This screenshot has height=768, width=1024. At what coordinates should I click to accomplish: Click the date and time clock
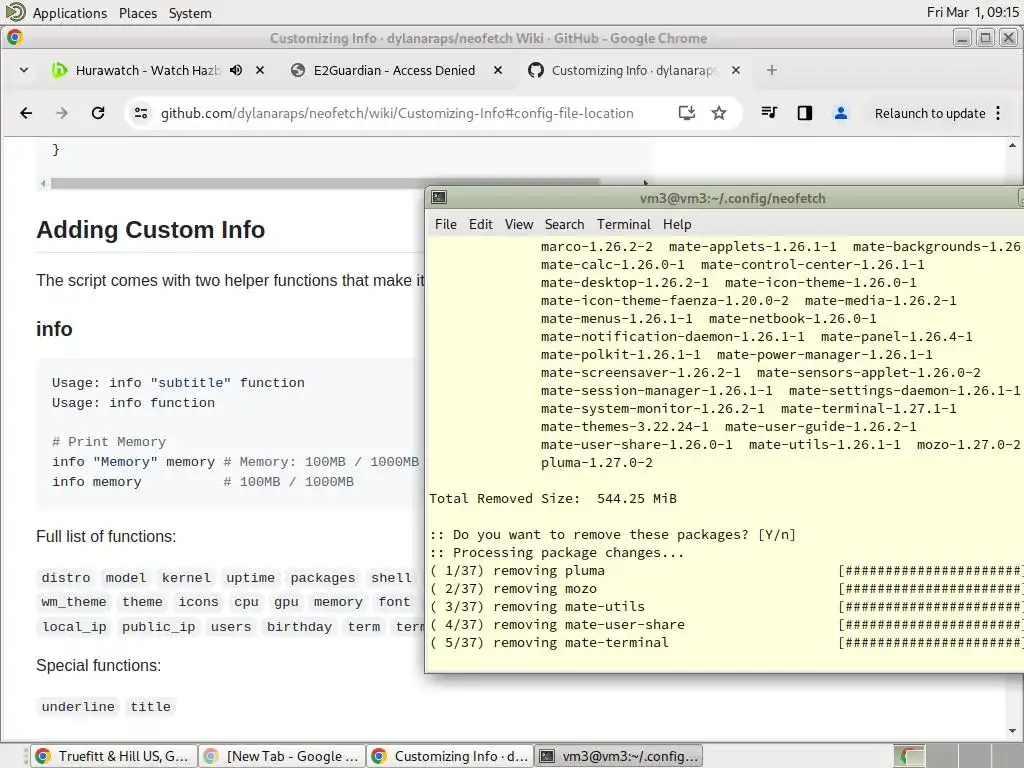[972, 12]
